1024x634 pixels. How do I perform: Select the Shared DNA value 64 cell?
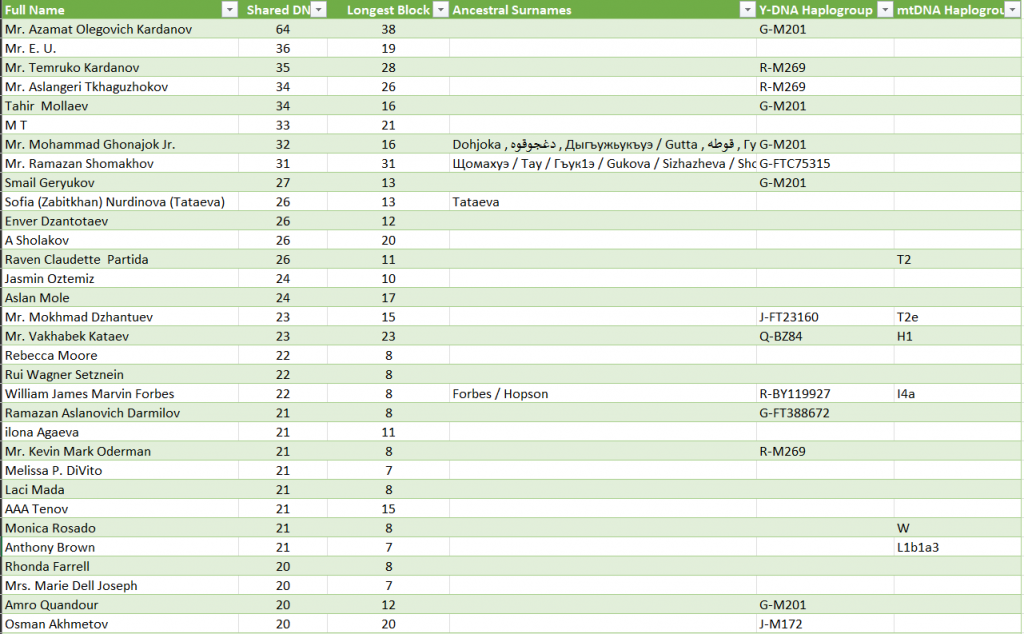283,29
